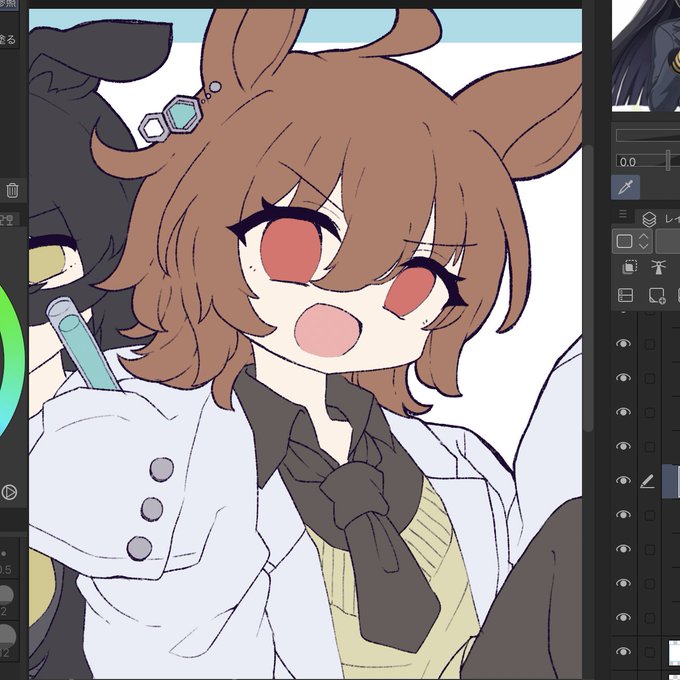
Task: Switch to the Layers panel tab
Action: point(660,219)
